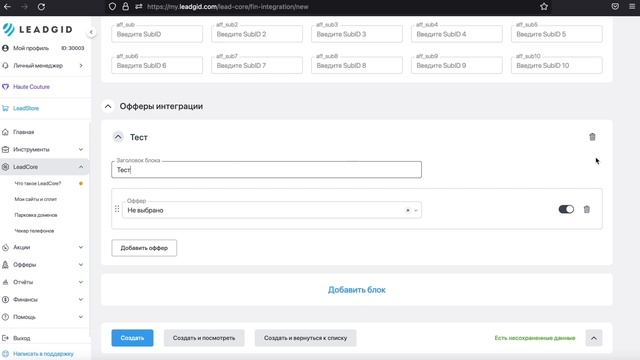Click the SubID 2 input field
The image size is (640, 360).
(x=257, y=34)
